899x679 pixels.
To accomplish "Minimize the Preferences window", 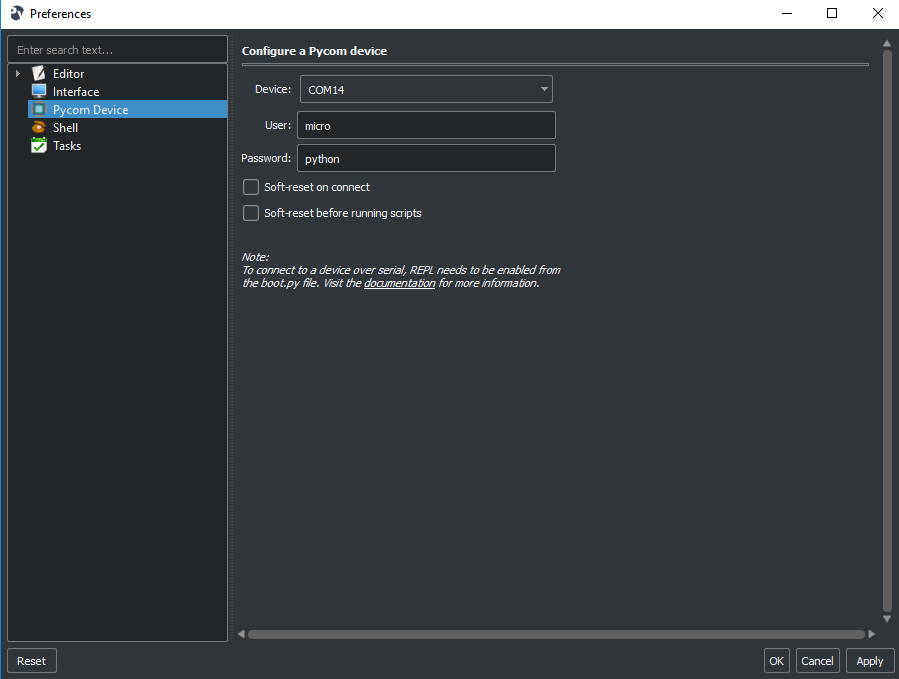I will pyautogui.click(x=787, y=13).
